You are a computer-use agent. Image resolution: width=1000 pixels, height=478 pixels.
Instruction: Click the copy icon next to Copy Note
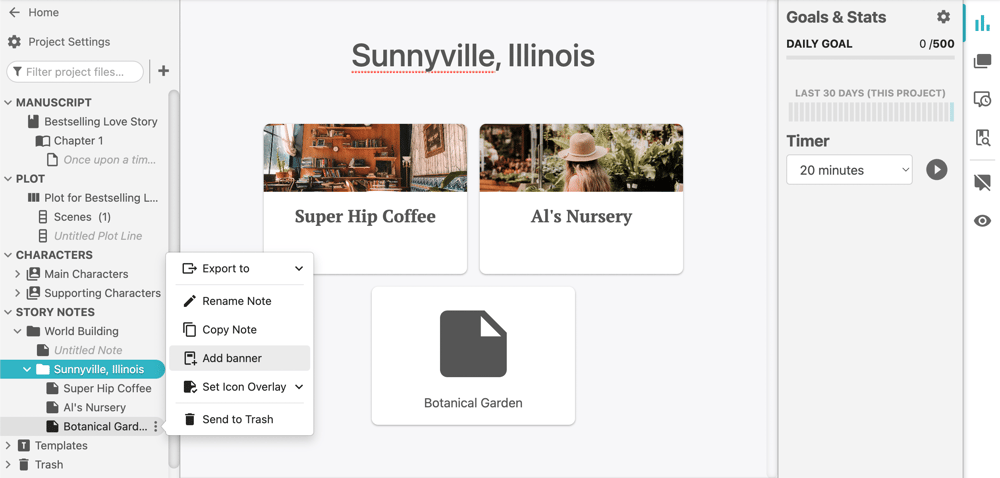(189, 330)
